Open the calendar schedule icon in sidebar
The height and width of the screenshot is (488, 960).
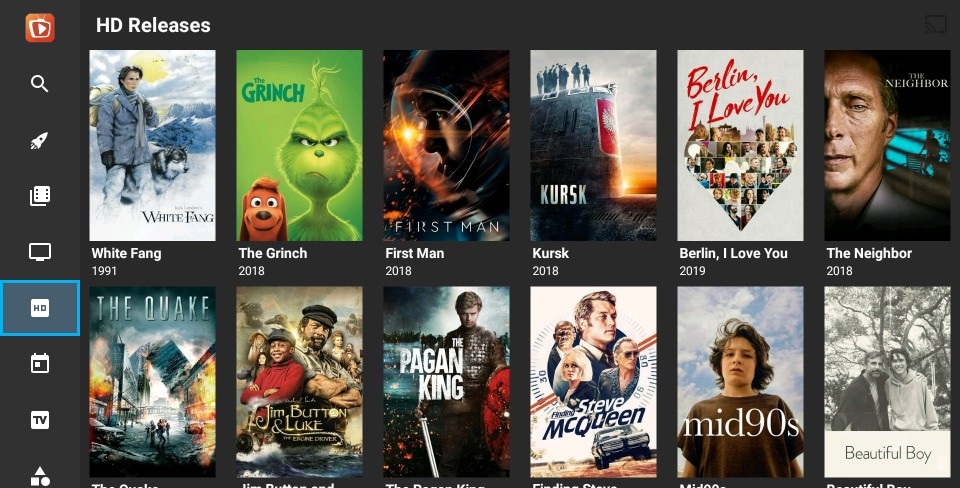tap(40, 364)
